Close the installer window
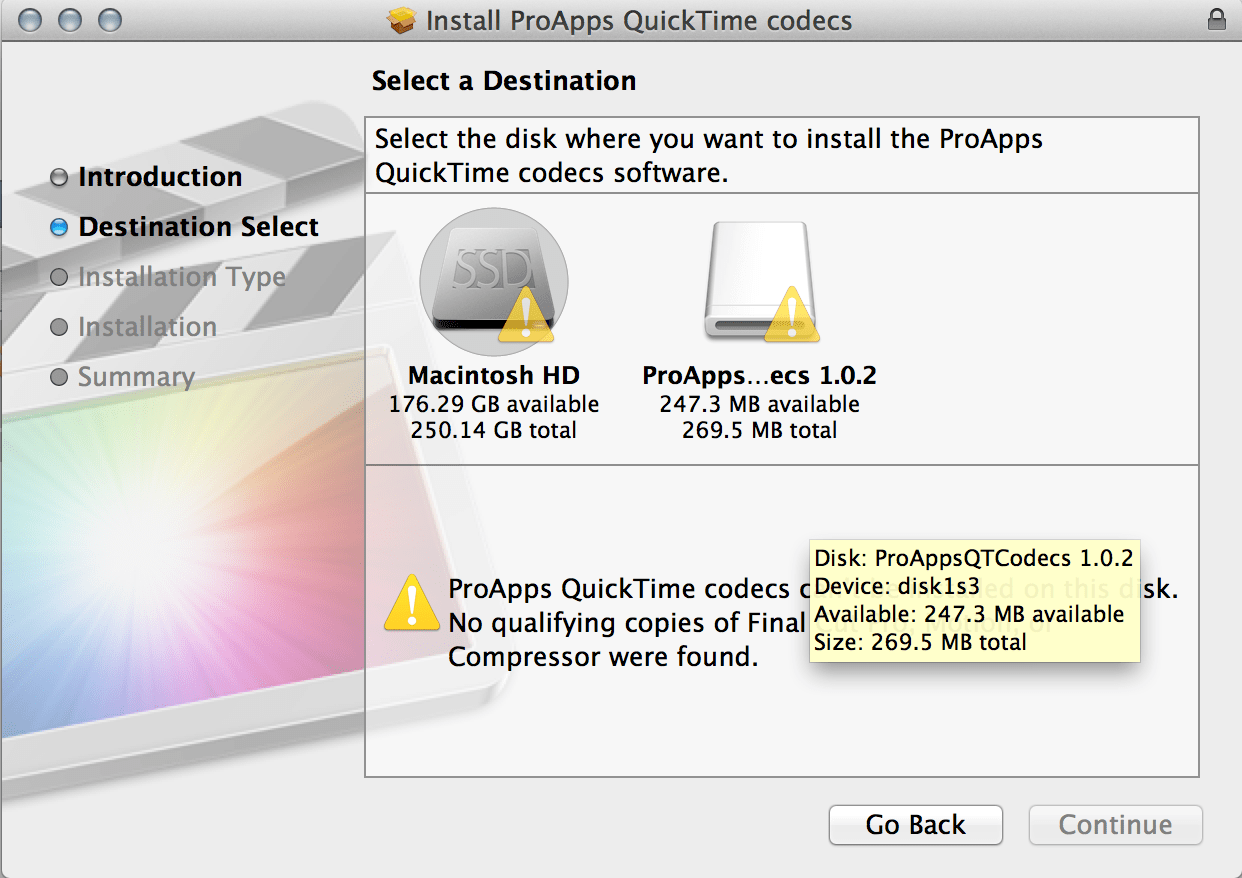The height and width of the screenshot is (878, 1242). point(30,20)
